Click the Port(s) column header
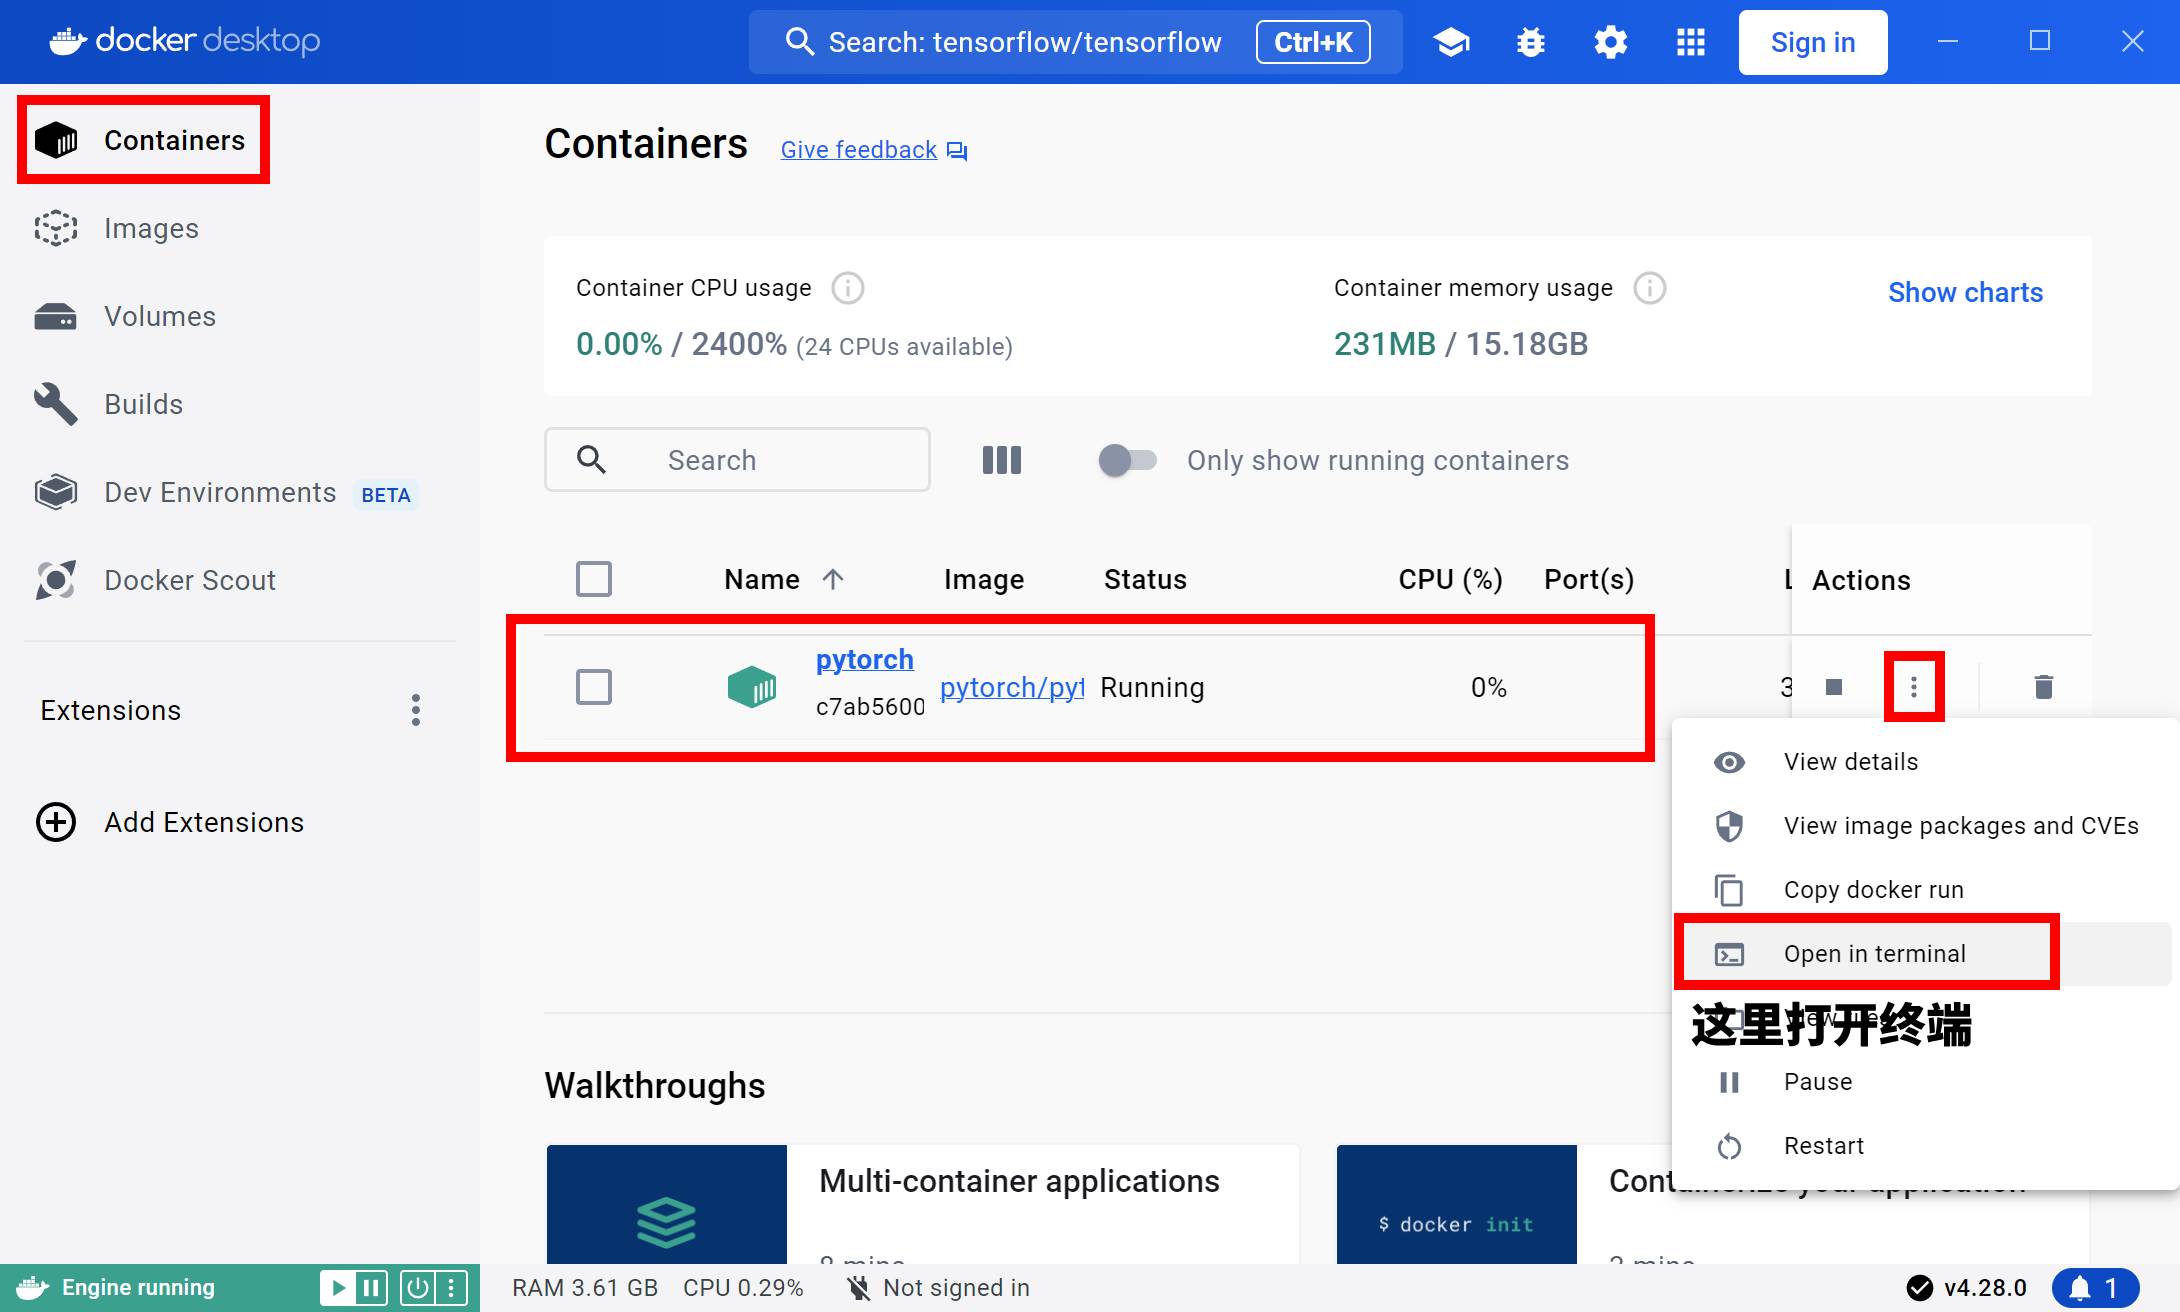 click(1589, 579)
